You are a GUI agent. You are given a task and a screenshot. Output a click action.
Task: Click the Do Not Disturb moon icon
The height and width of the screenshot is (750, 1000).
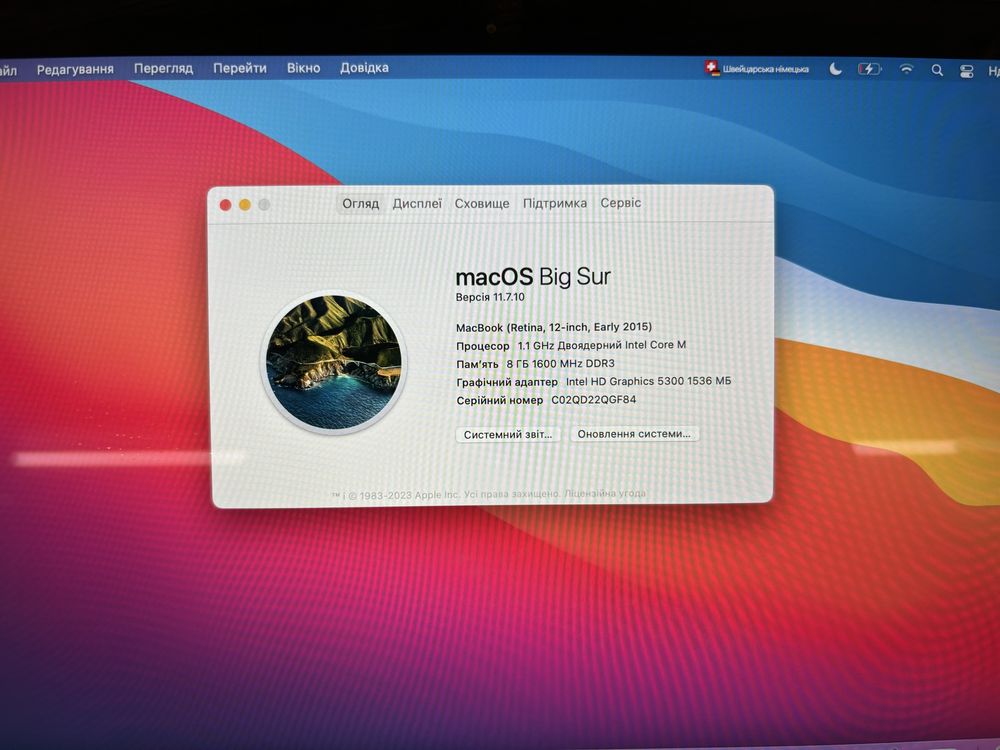[835, 69]
